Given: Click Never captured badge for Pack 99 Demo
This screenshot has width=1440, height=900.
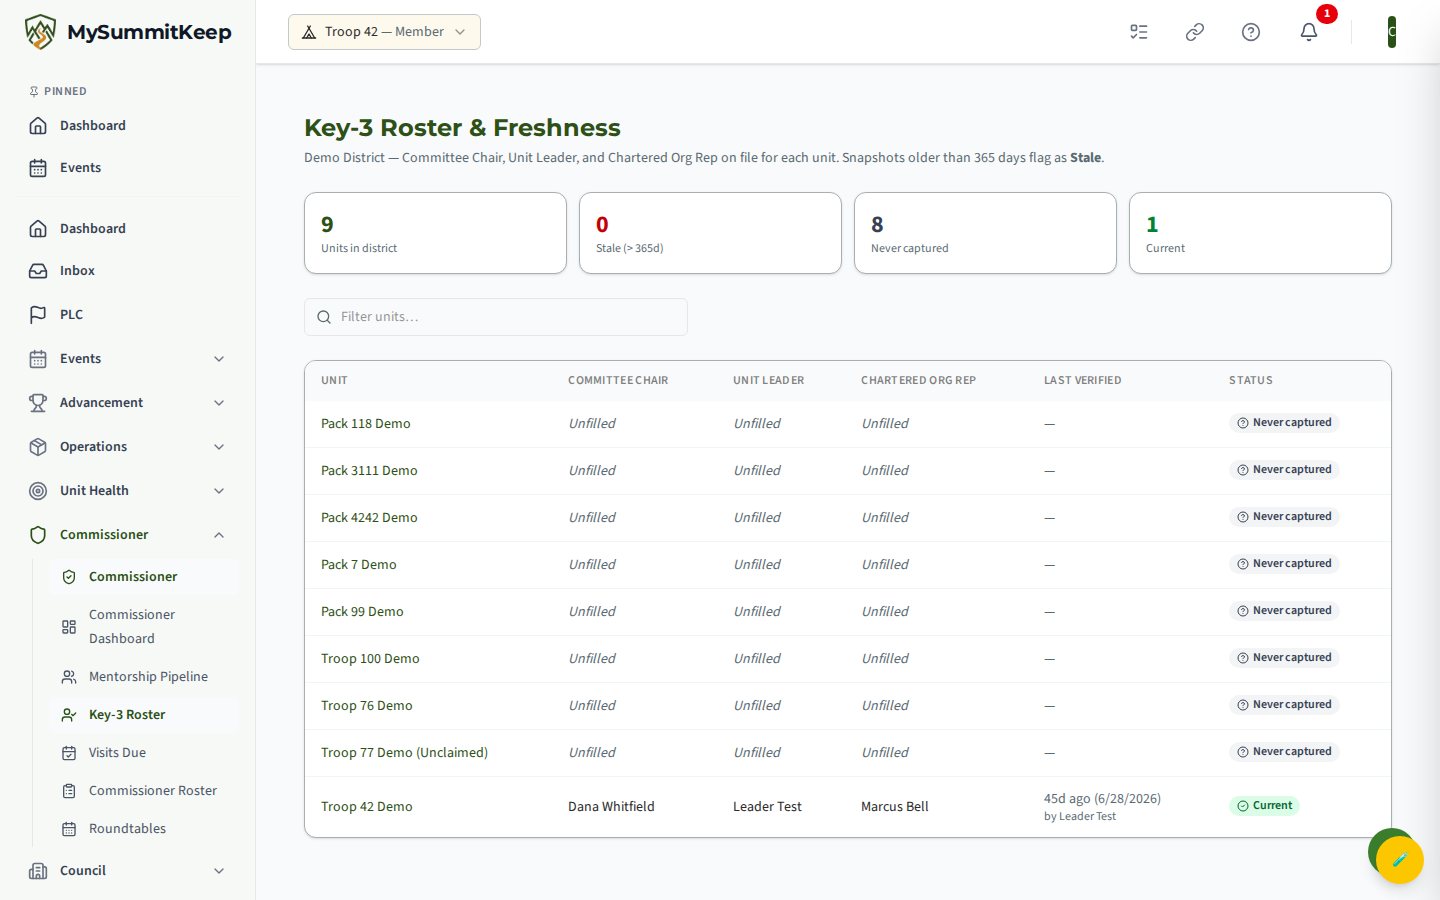Looking at the screenshot, I should point(1284,611).
